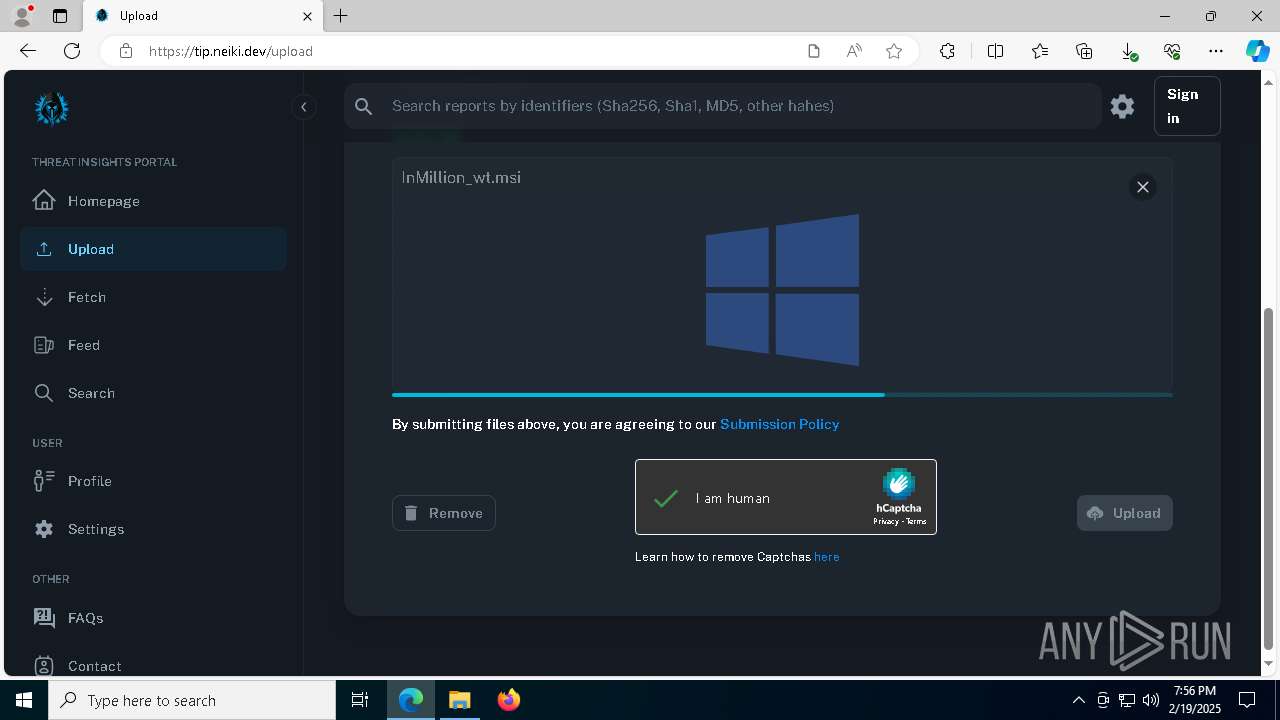Focus the search reports input field
Image resolution: width=1280 pixels, height=720 pixels.
click(x=740, y=106)
